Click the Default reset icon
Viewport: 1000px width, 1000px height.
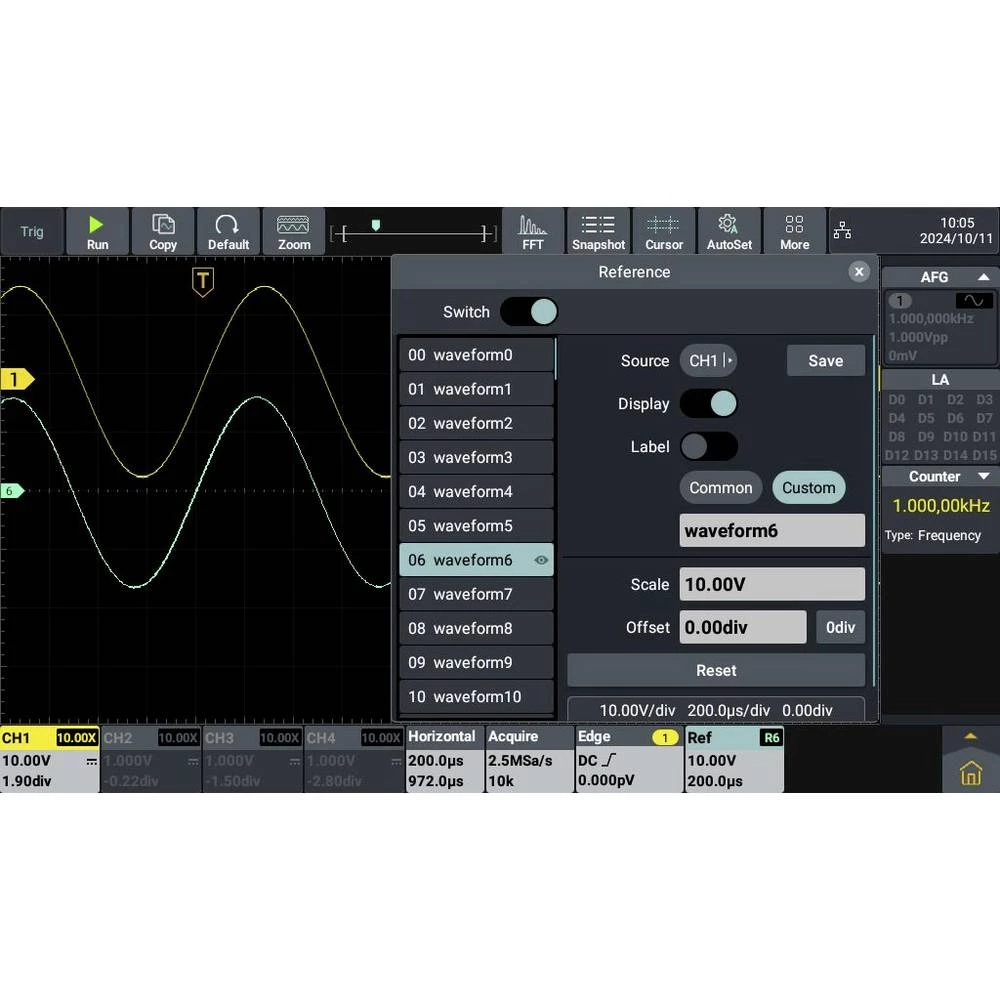point(228,232)
